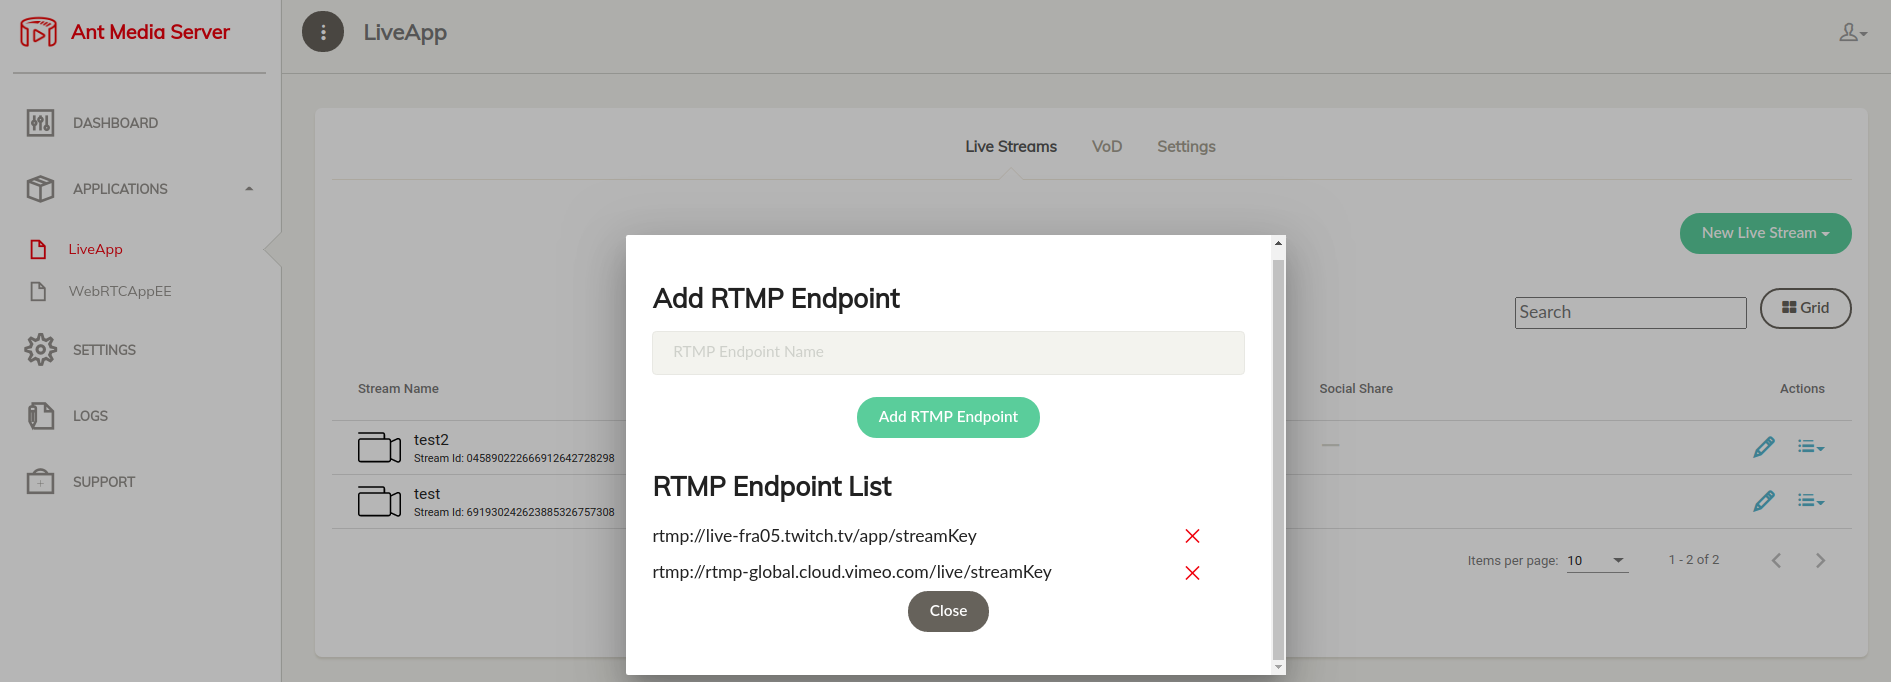The height and width of the screenshot is (682, 1891).
Task: Click the Stream Name column header
Action: pyautogui.click(x=398, y=389)
